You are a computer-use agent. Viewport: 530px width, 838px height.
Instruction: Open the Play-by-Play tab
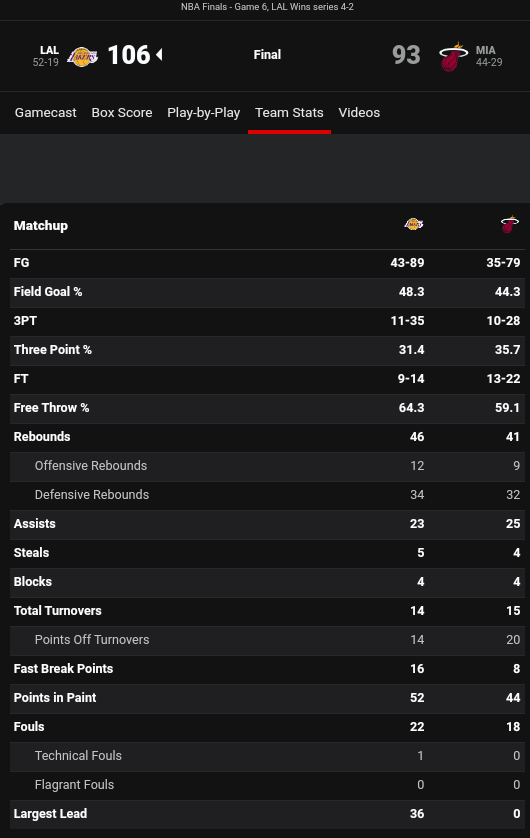point(204,113)
